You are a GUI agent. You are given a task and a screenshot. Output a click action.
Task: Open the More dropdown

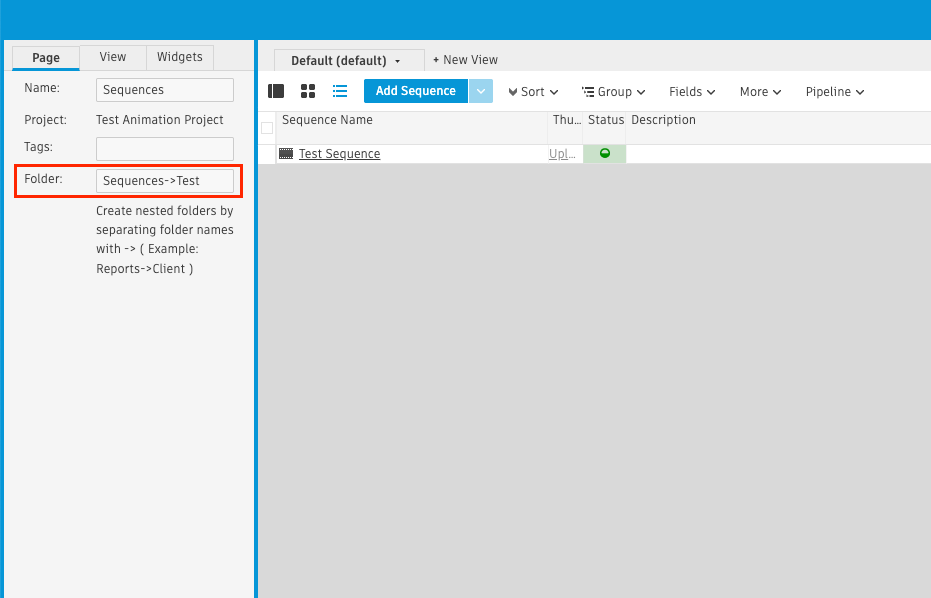(x=760, y=91)
